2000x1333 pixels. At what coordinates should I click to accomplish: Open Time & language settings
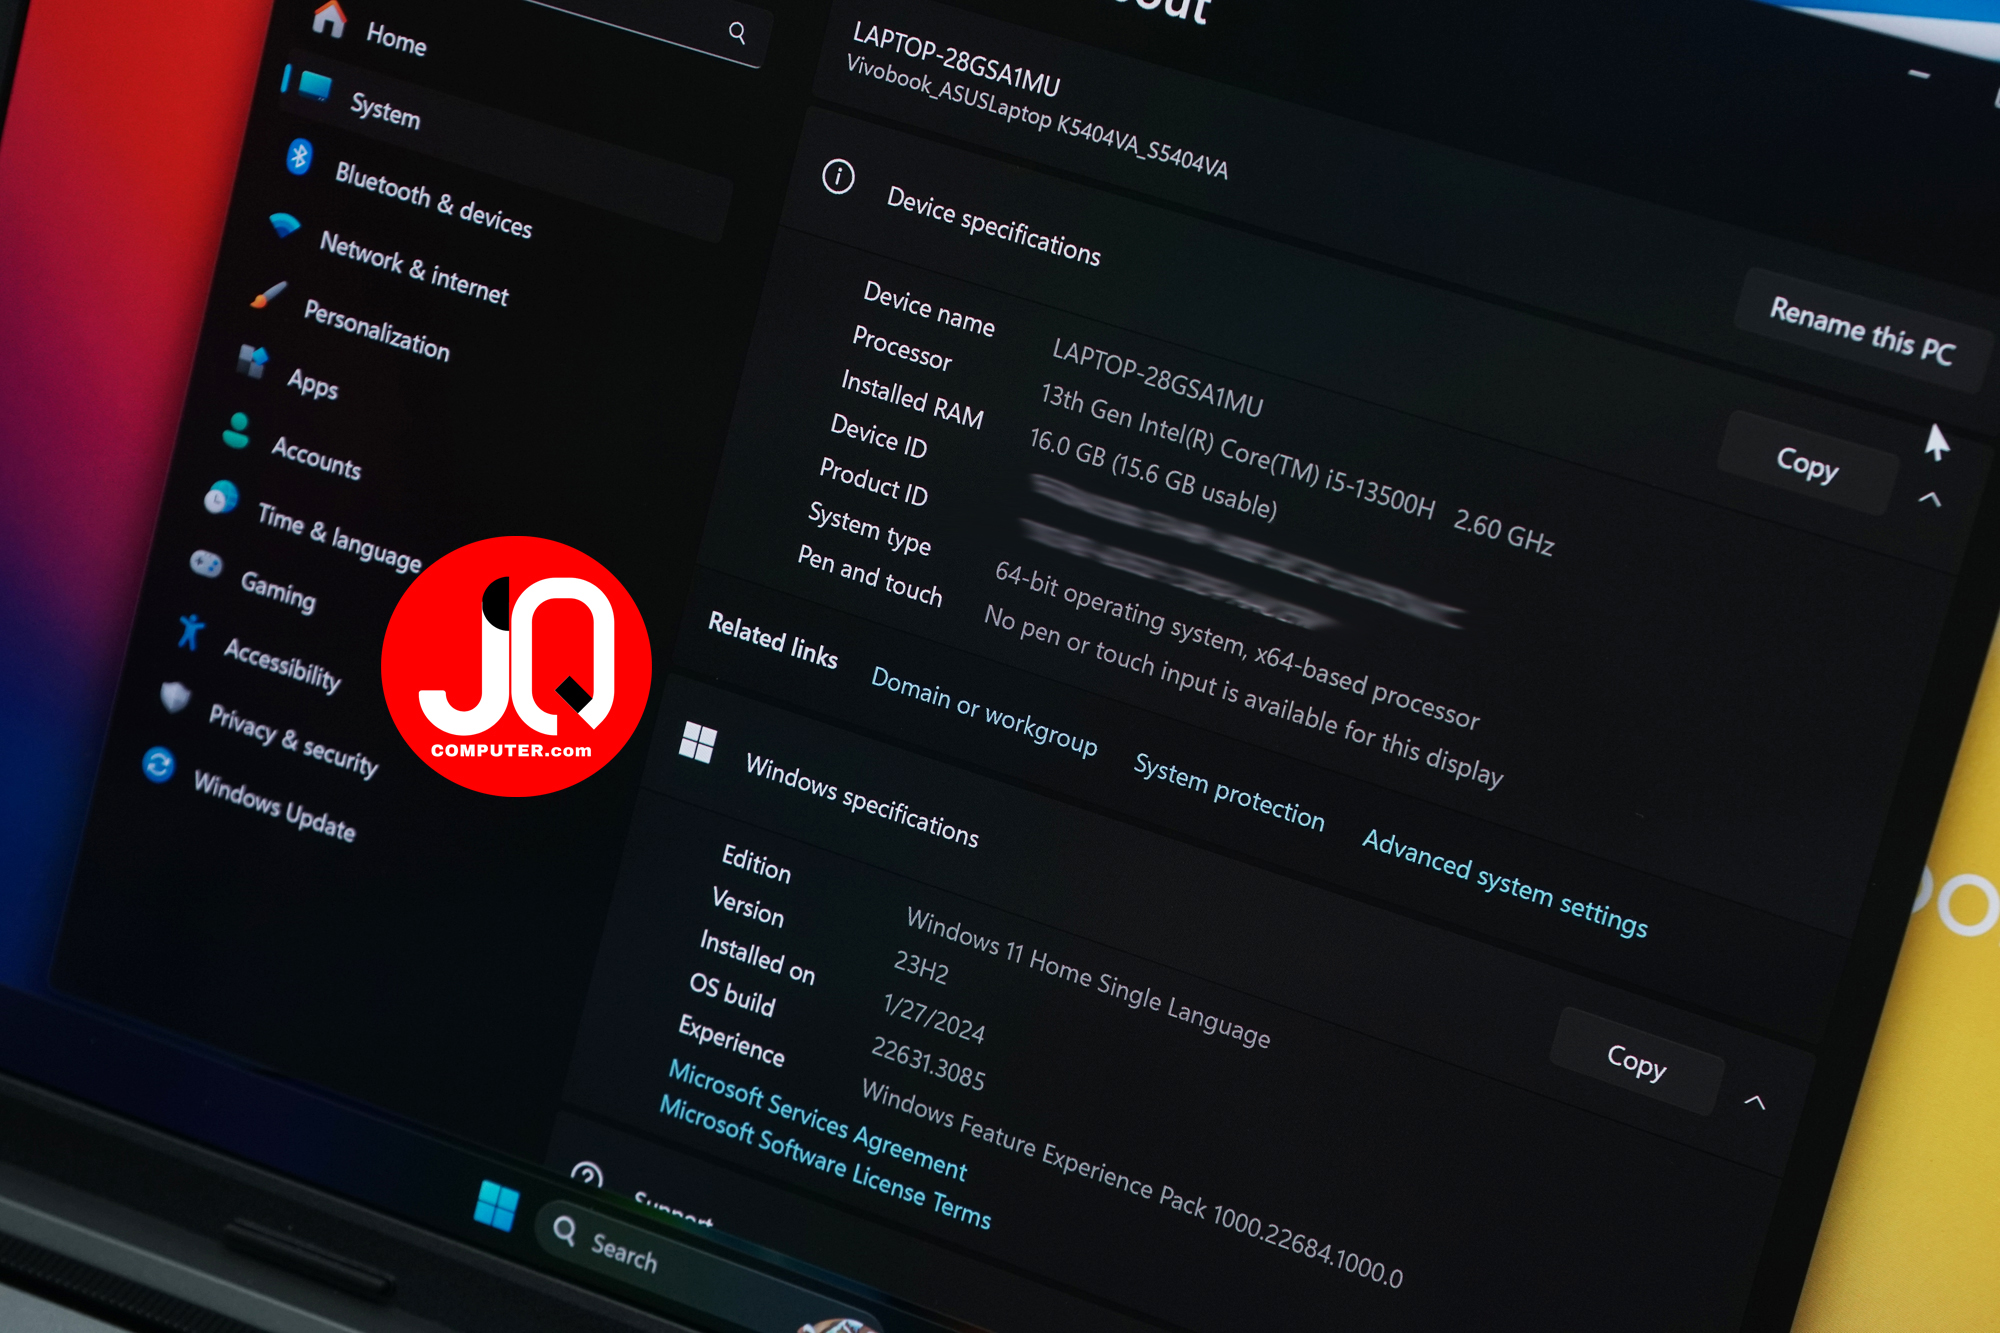point(339,537)
